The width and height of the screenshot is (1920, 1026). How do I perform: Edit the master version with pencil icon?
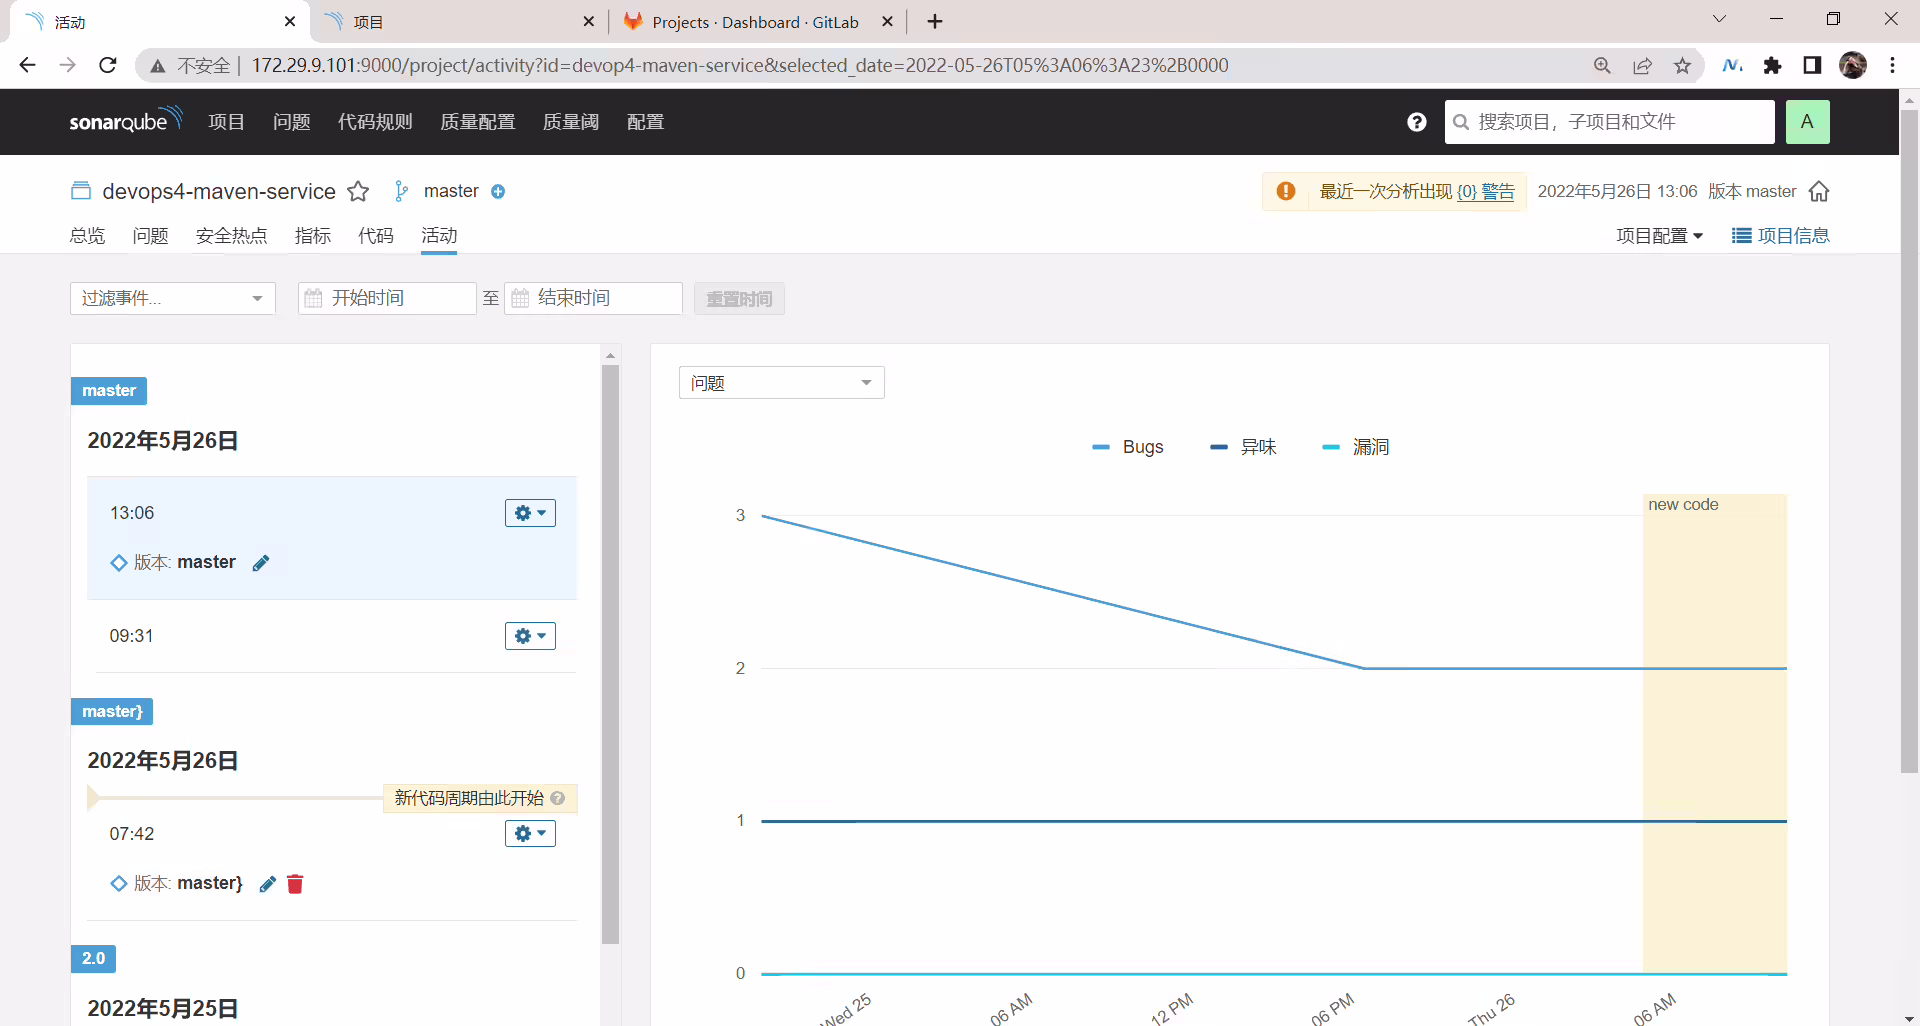pyautogui.click(x=261, y=563)
